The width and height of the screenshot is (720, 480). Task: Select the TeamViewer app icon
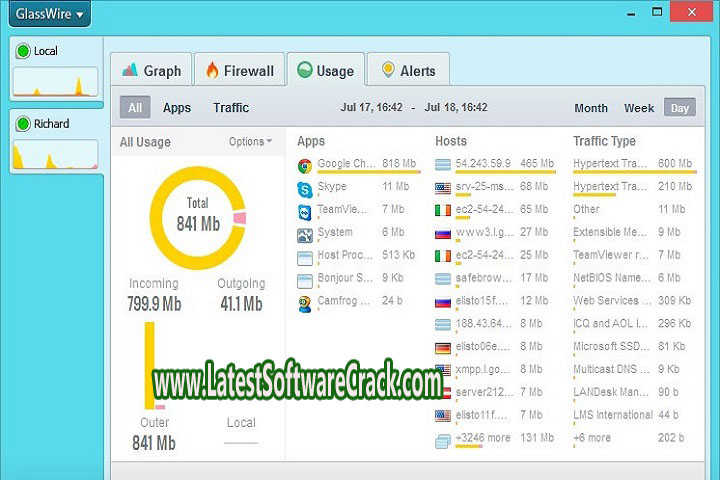(305, 211)
